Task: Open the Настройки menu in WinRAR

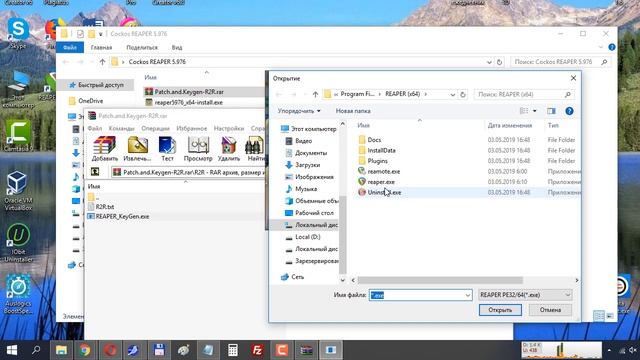Action: 229,128
